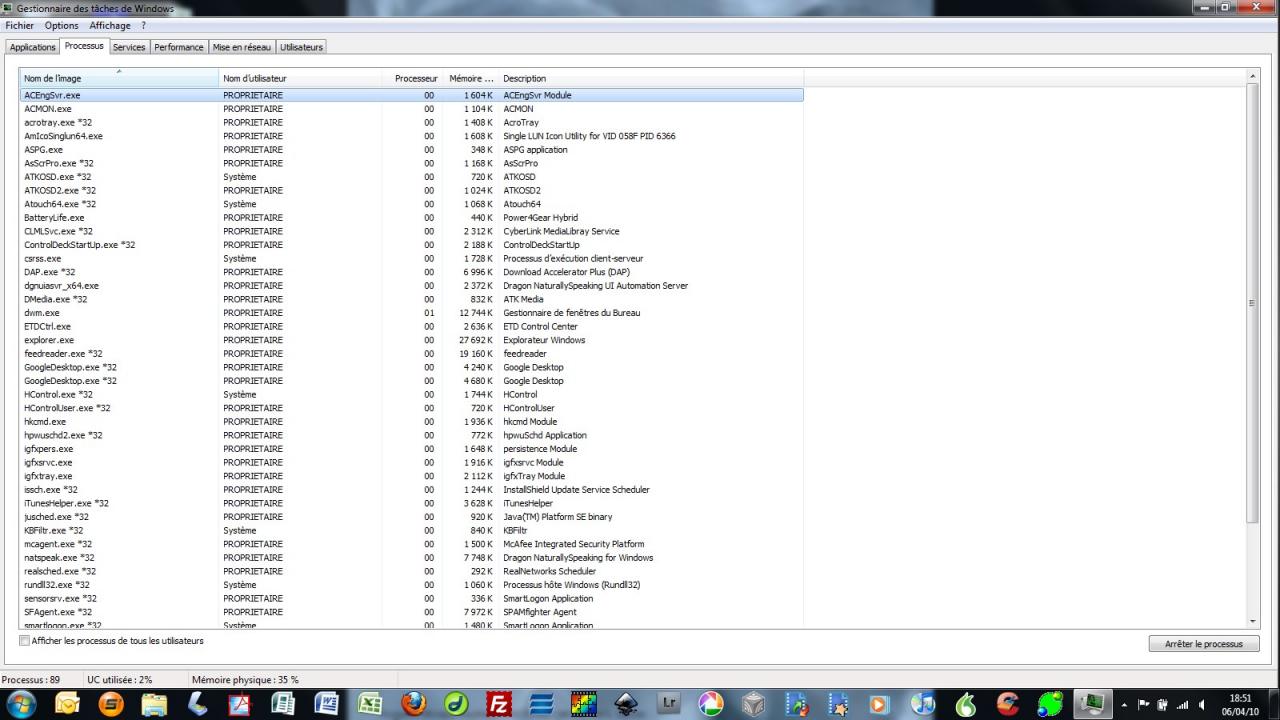Open the volume speaker tray icon
Image resolution: width=1280 pixels, height=720 pixels.
pyautogui.click(x=1202, y=704)
